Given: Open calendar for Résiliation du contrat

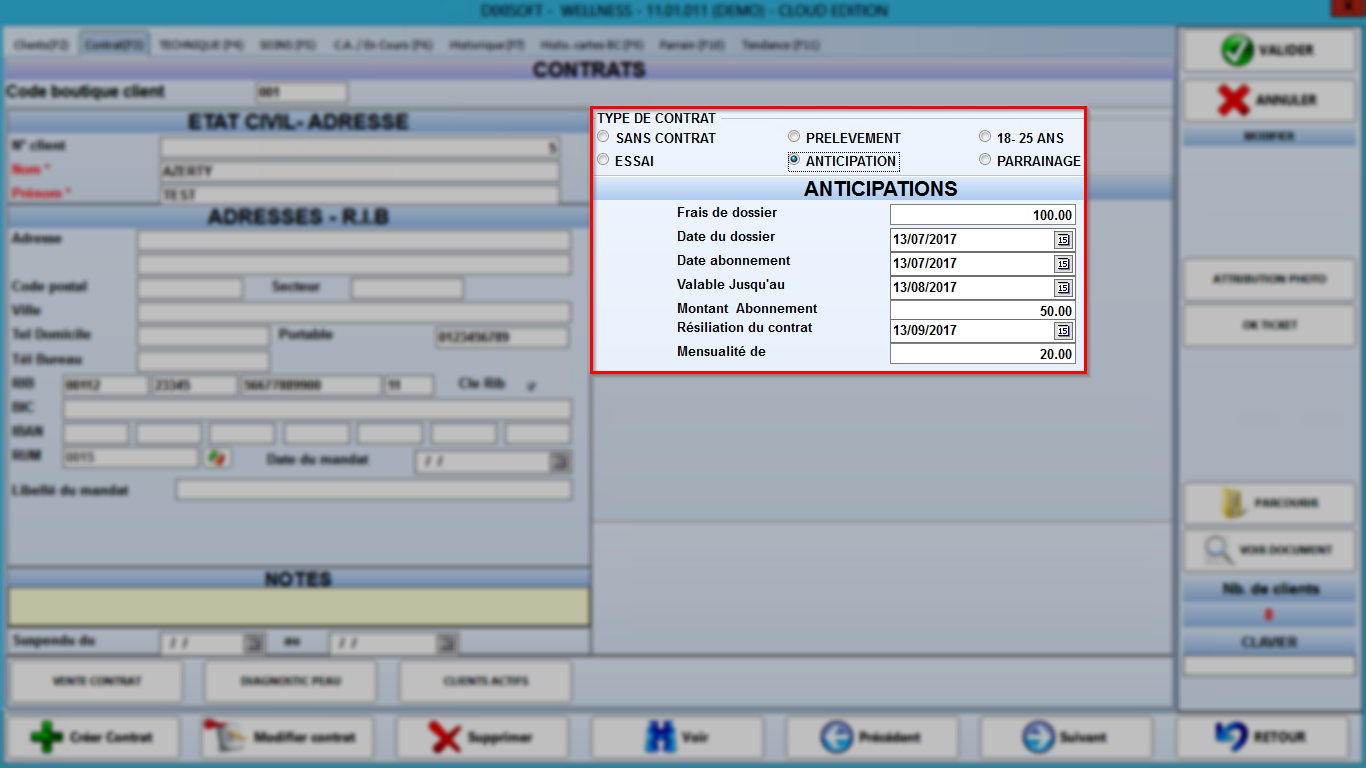Looking at the screenshot, I should 1063,331.
